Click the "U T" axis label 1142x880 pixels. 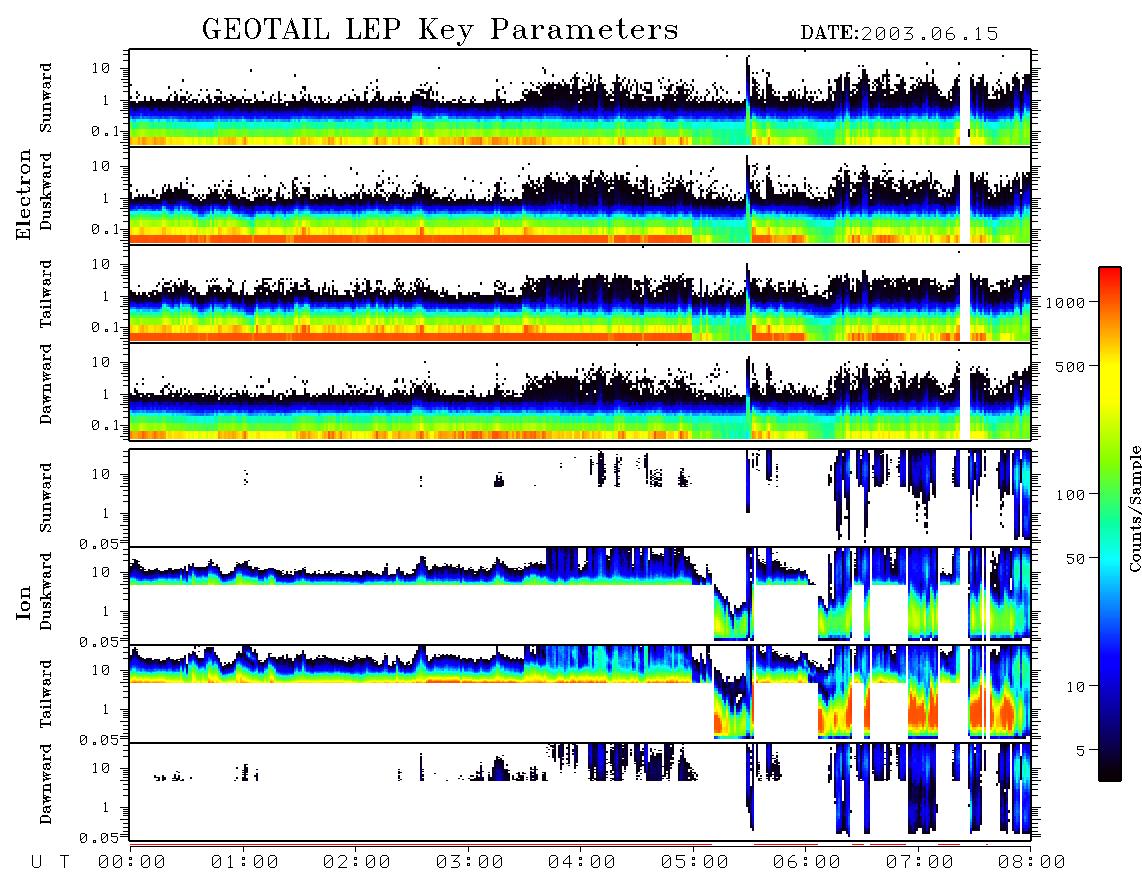pos(50,862)
